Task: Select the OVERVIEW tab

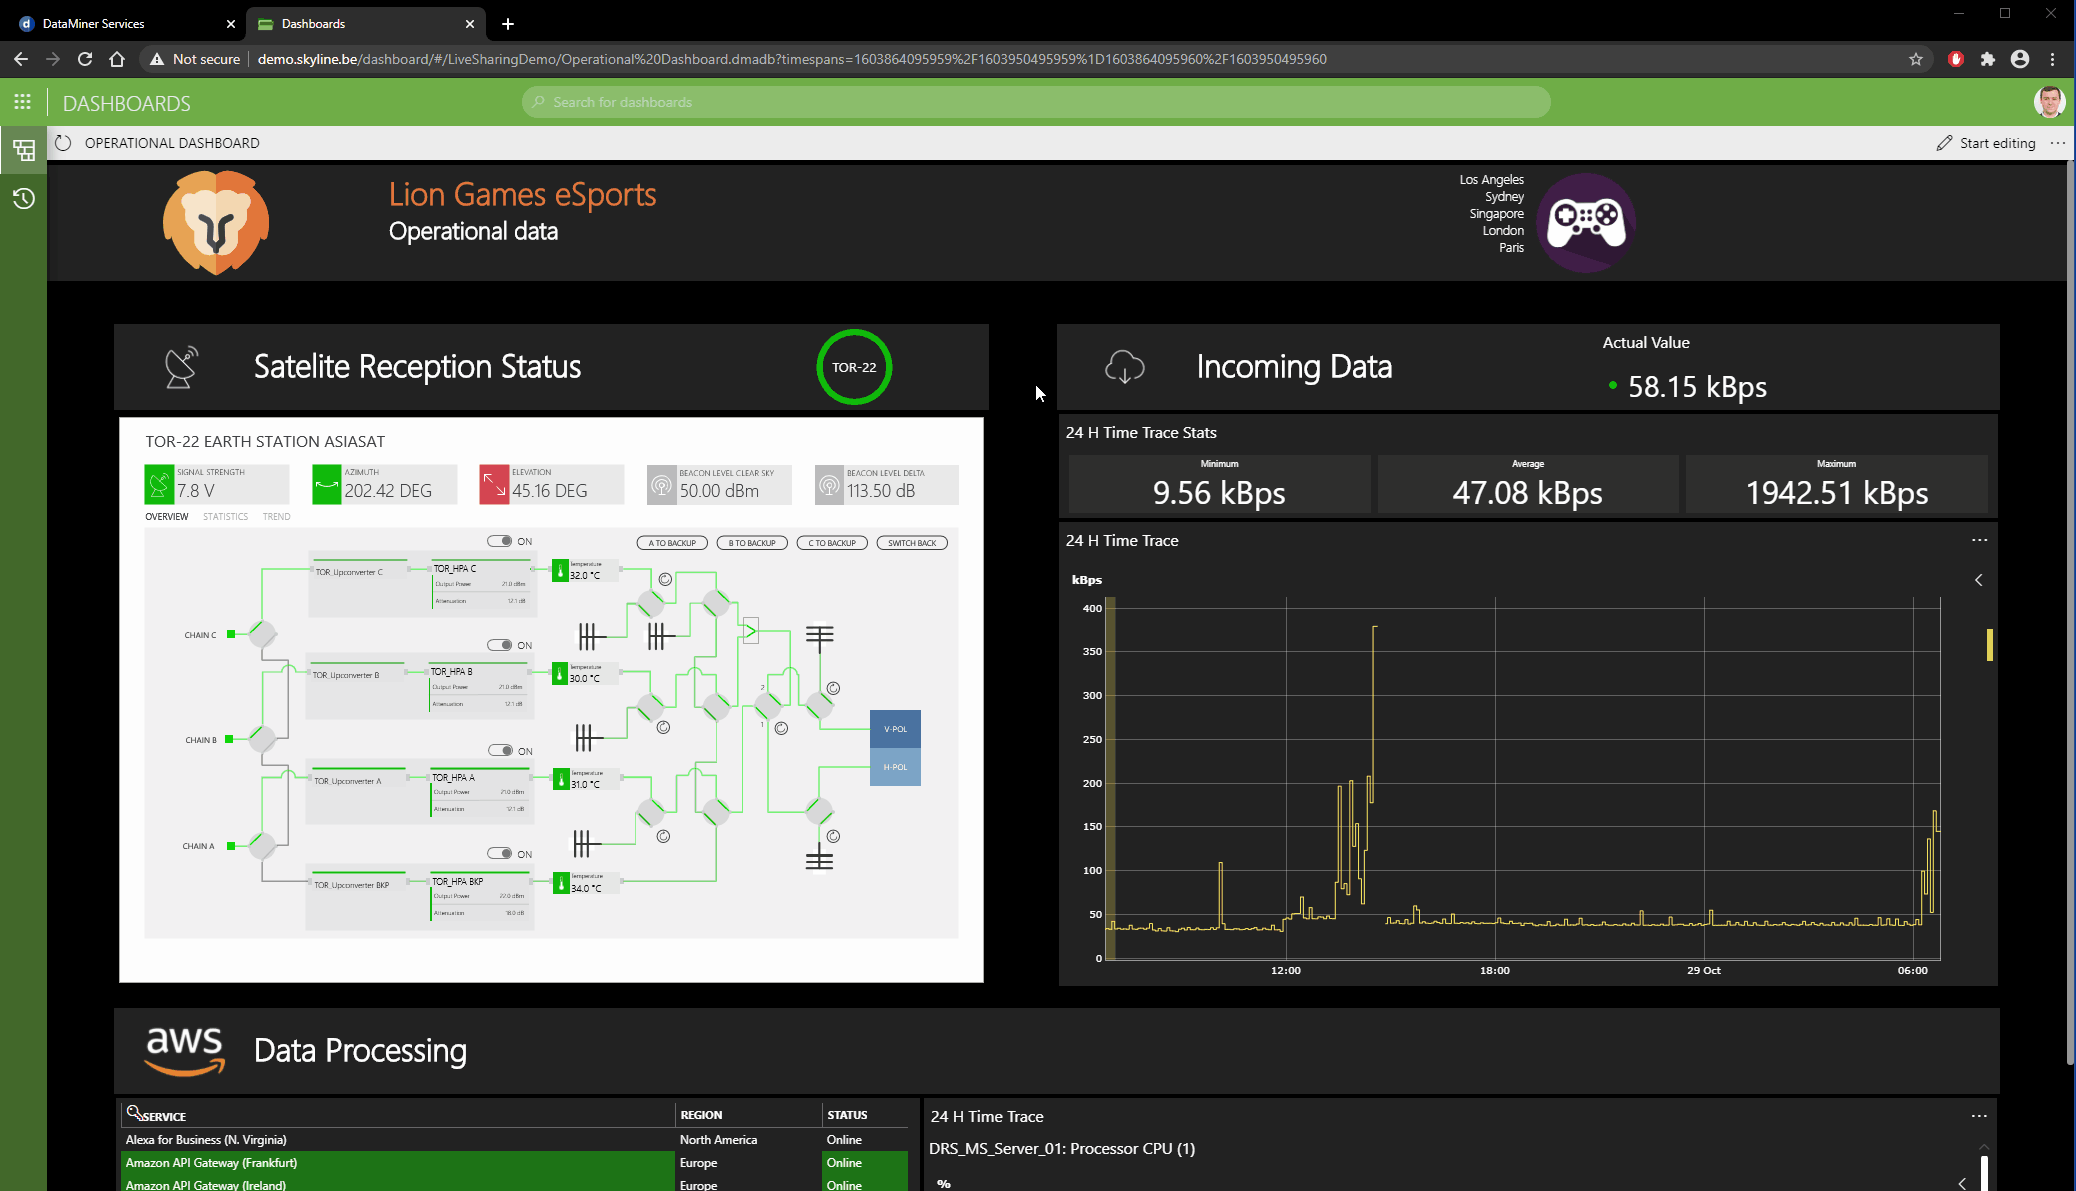Action: (x=167, y=517)
